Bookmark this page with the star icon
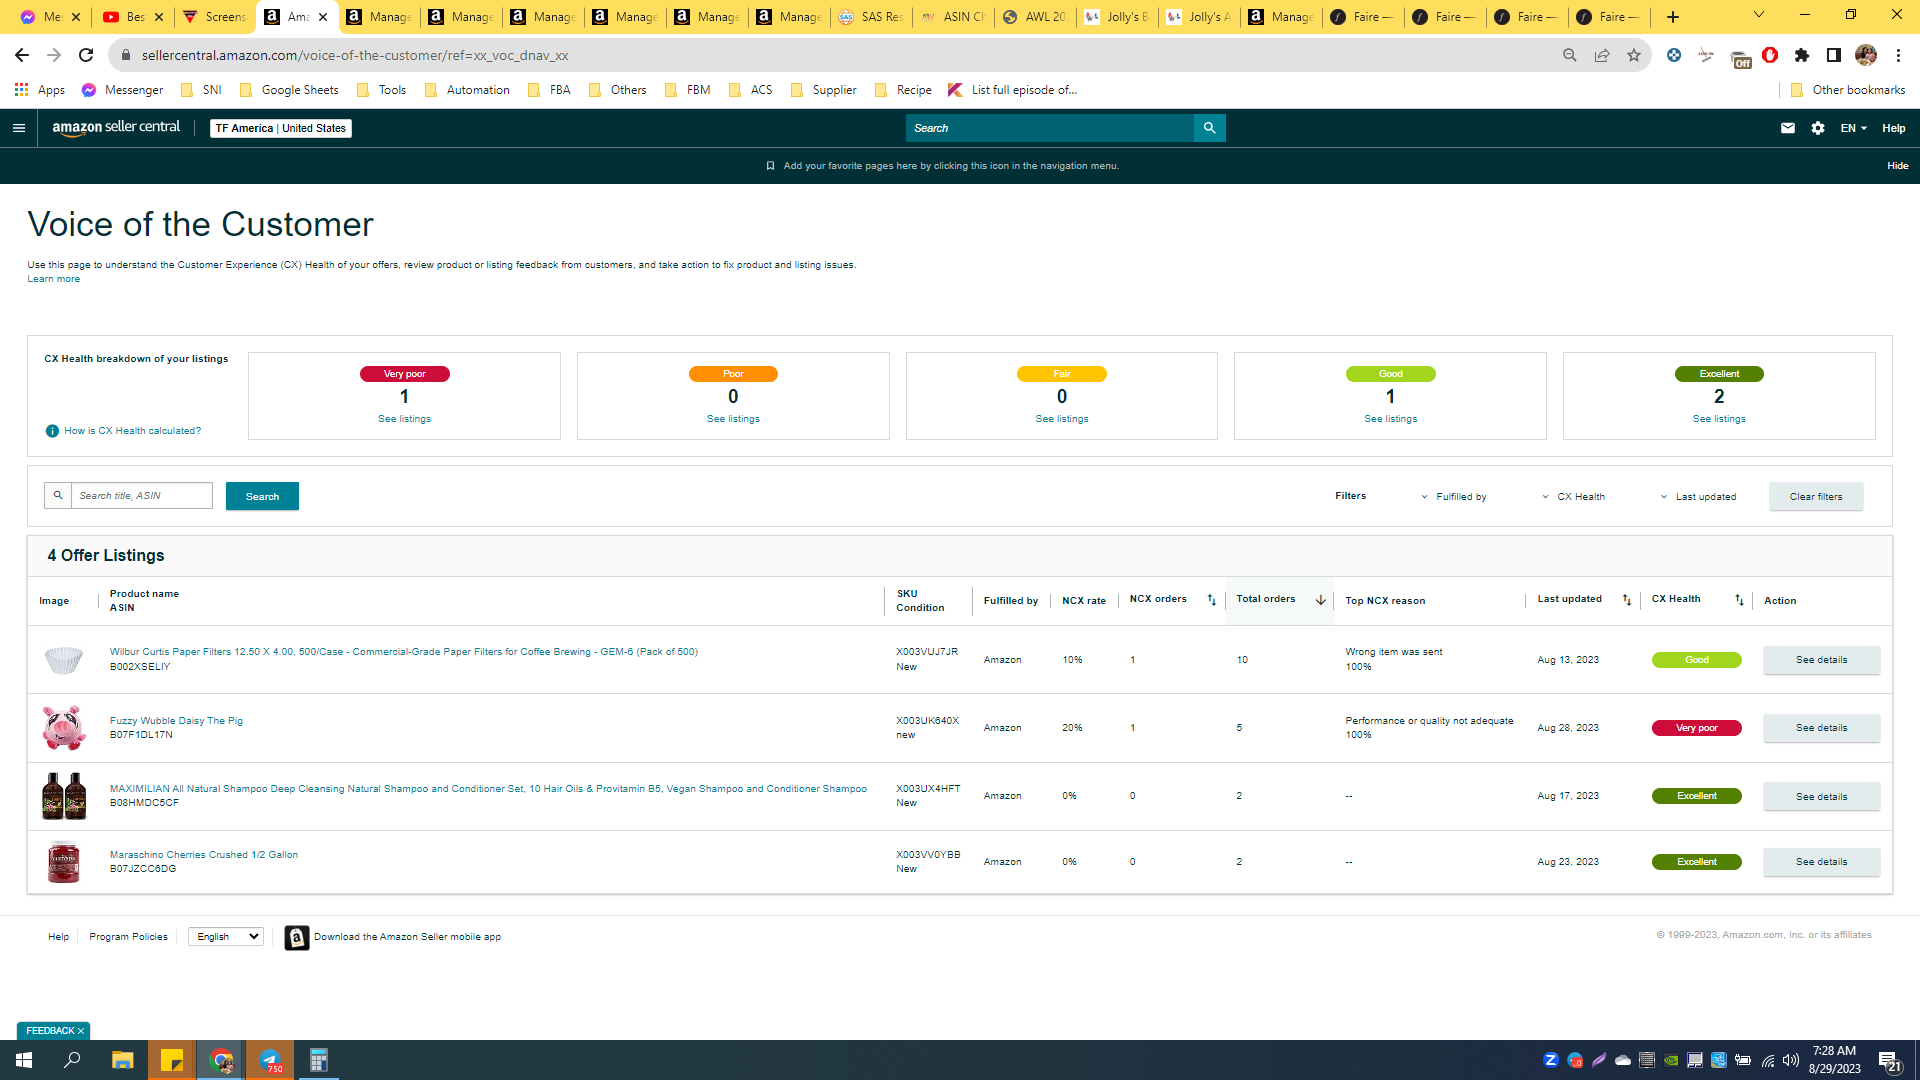This screenshot has height=1080, width=1920. pos(1634,55)
